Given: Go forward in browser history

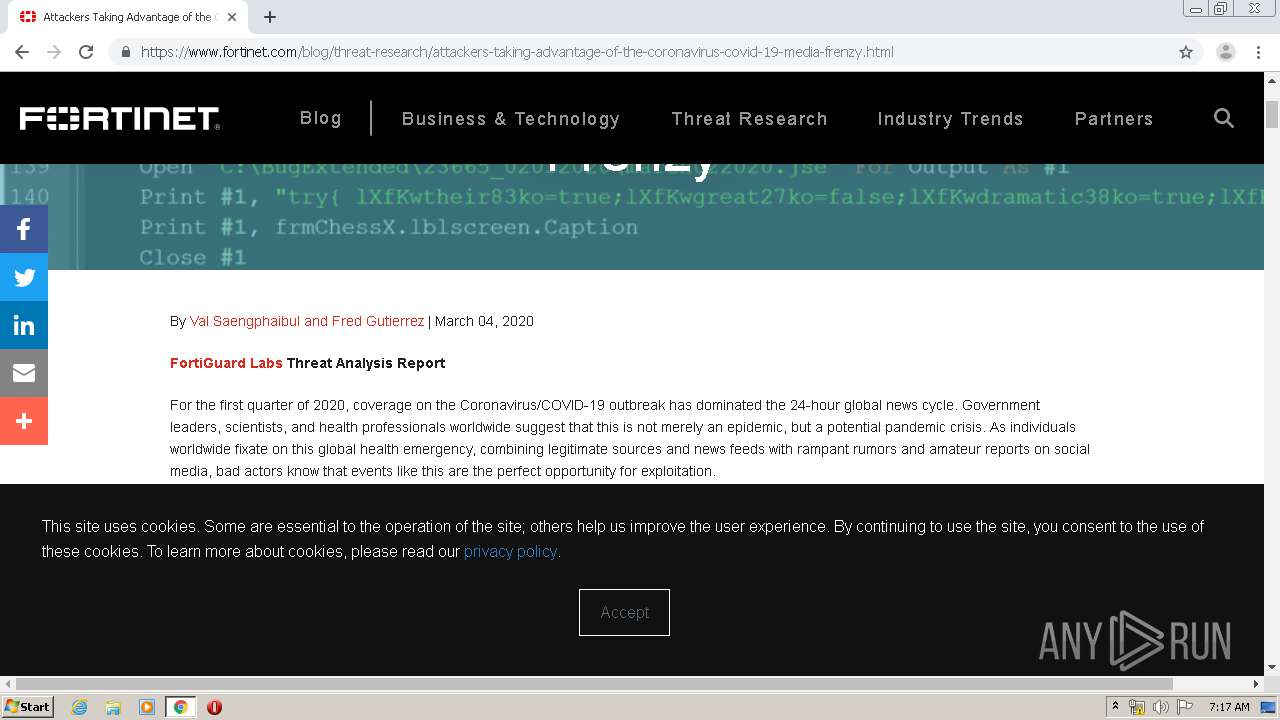Looking at the screenshot, I should pyautogui.click(x=54, y=52).
